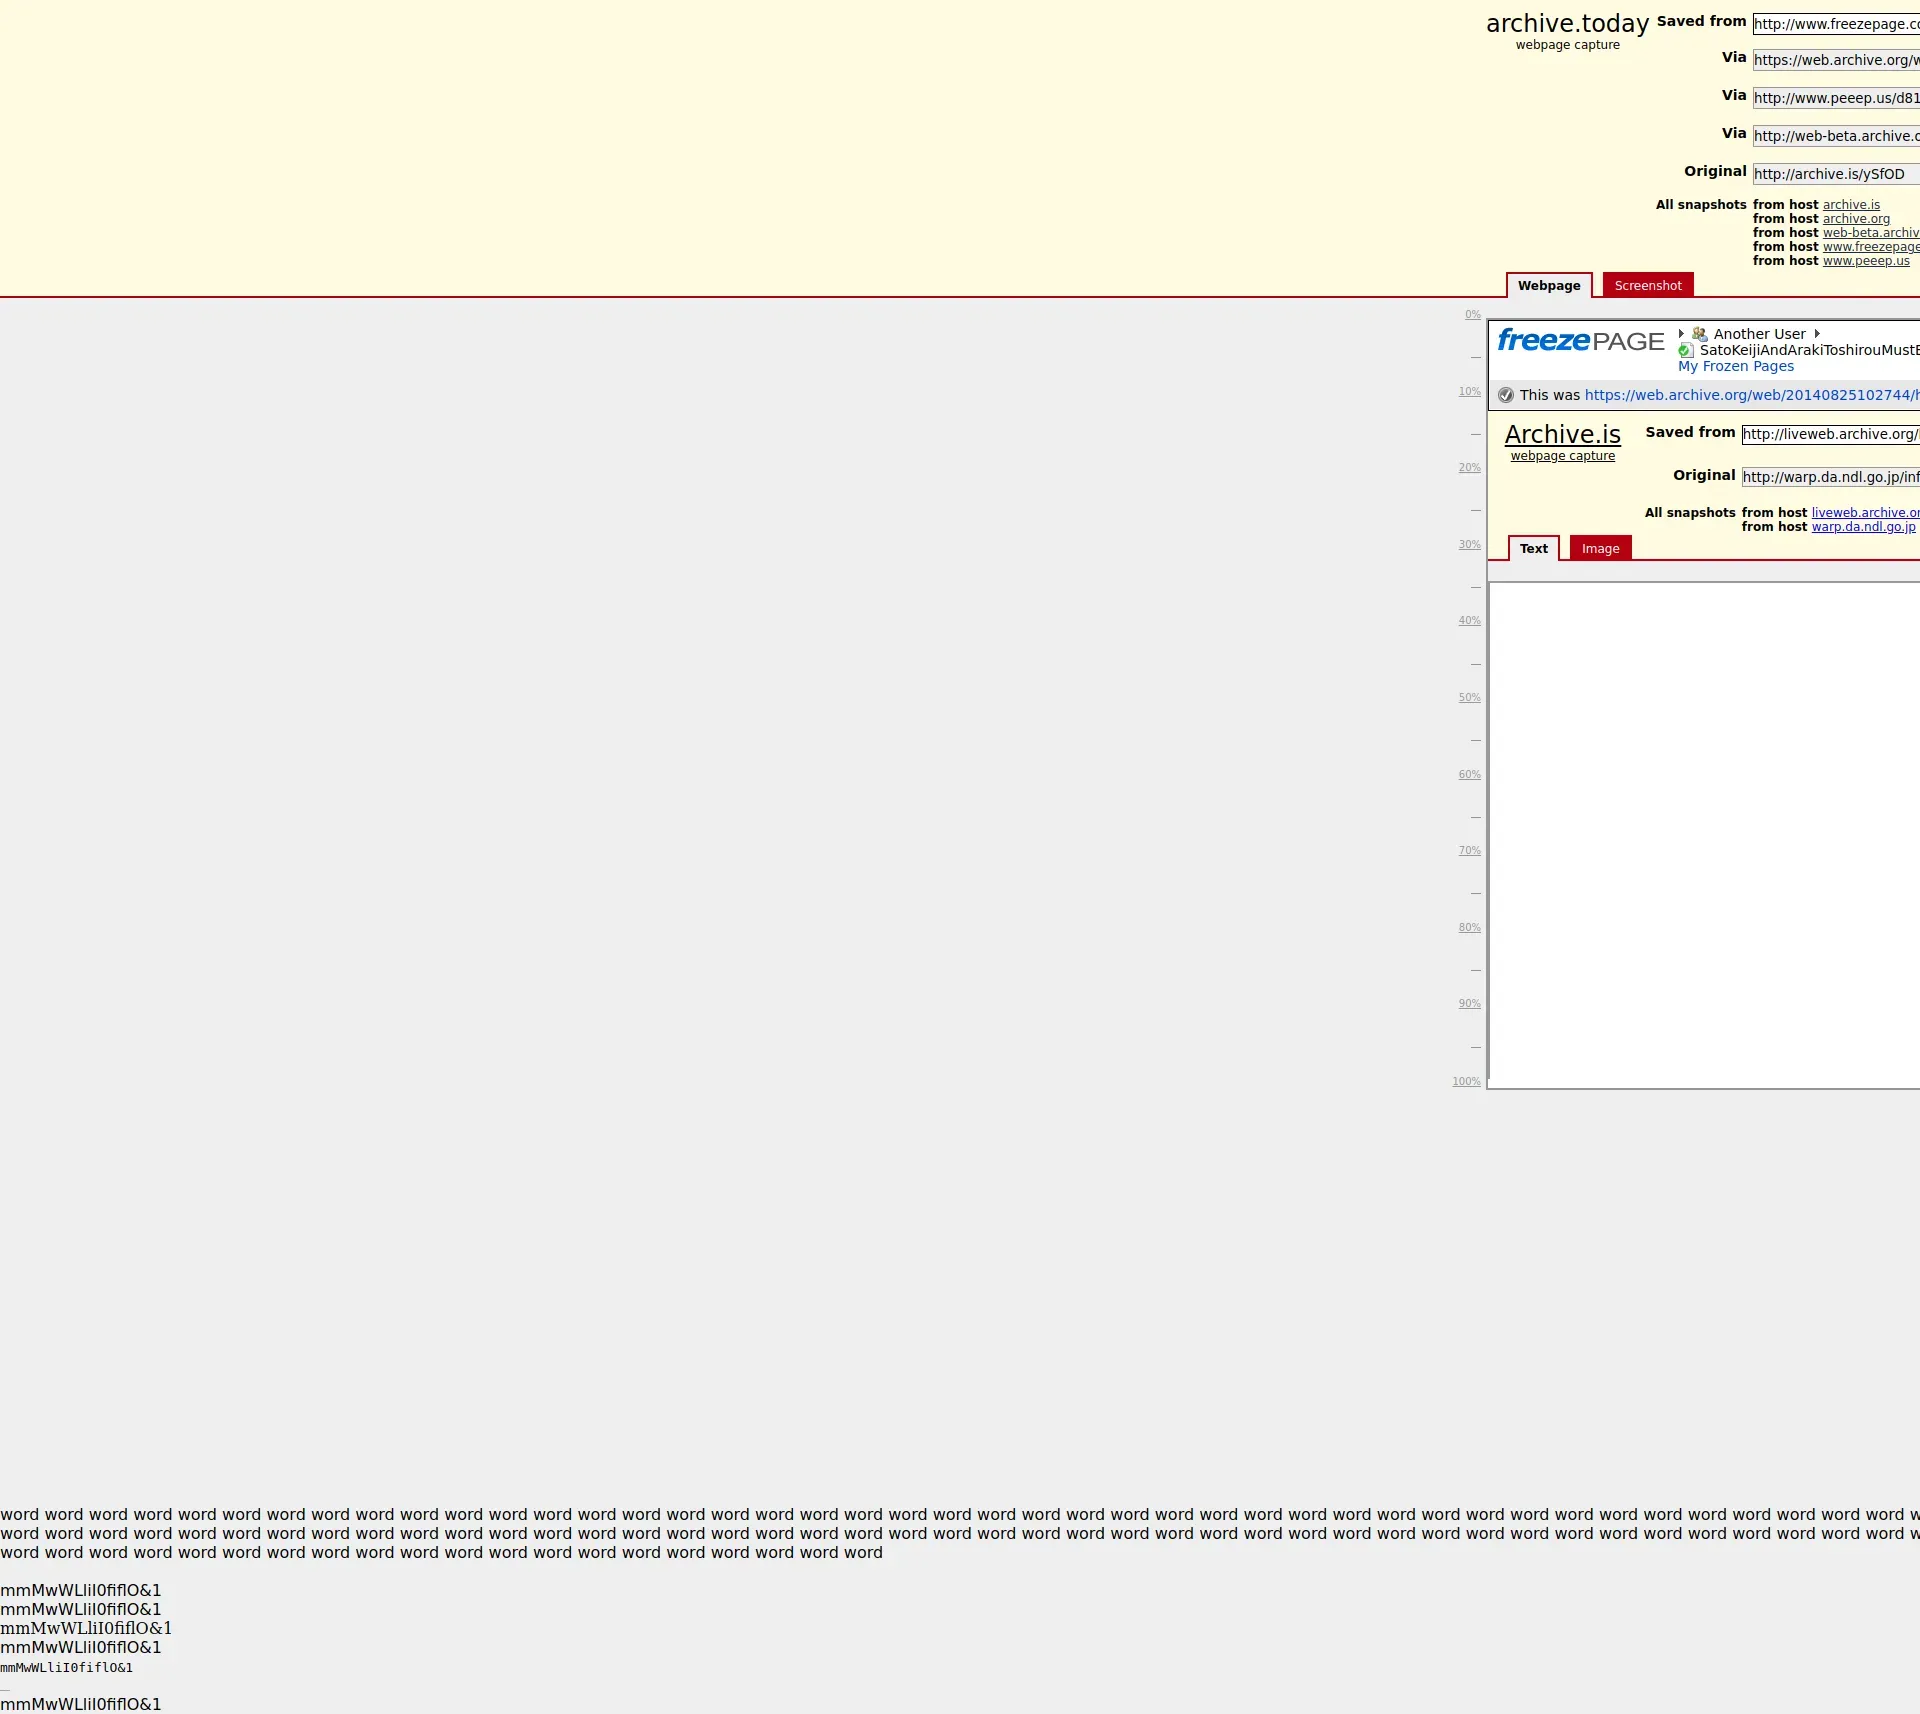Click the archive.today logo heading
This screenshot has width=1920, height=1714.
pyautogui.click(x=1567, y=24)
